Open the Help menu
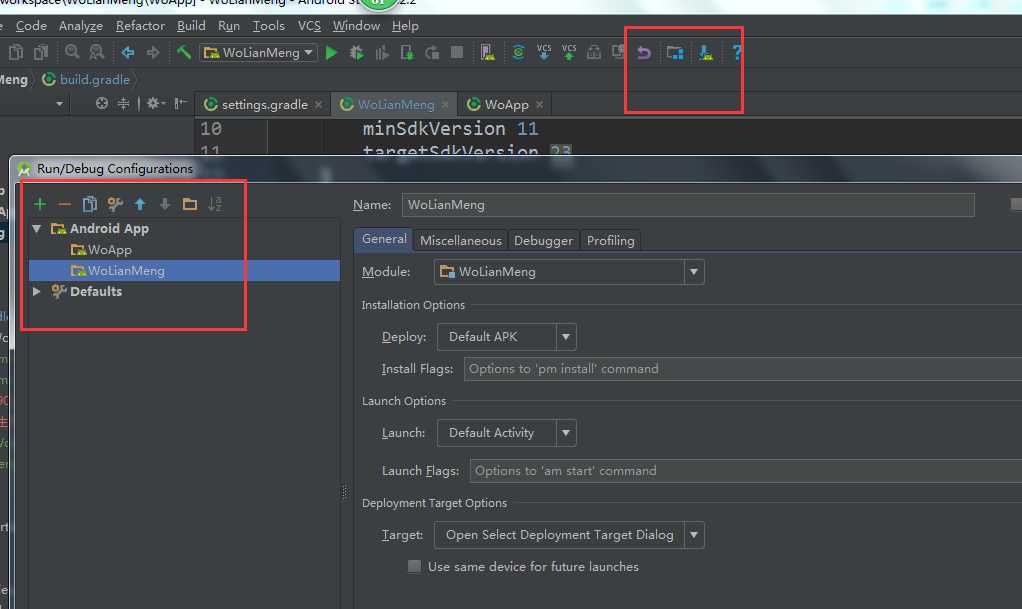Image resolution: width=1022 pixels, height=609 pixels. tap(405, 25)
